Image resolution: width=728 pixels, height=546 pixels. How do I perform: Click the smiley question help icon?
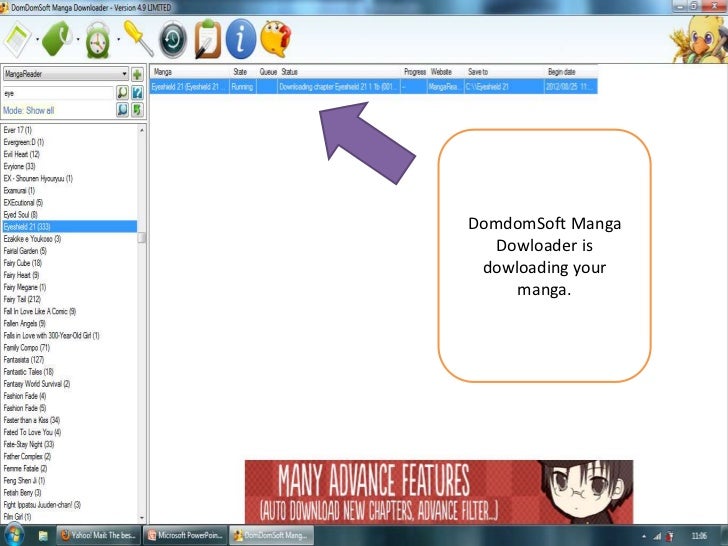pos(276,39)
